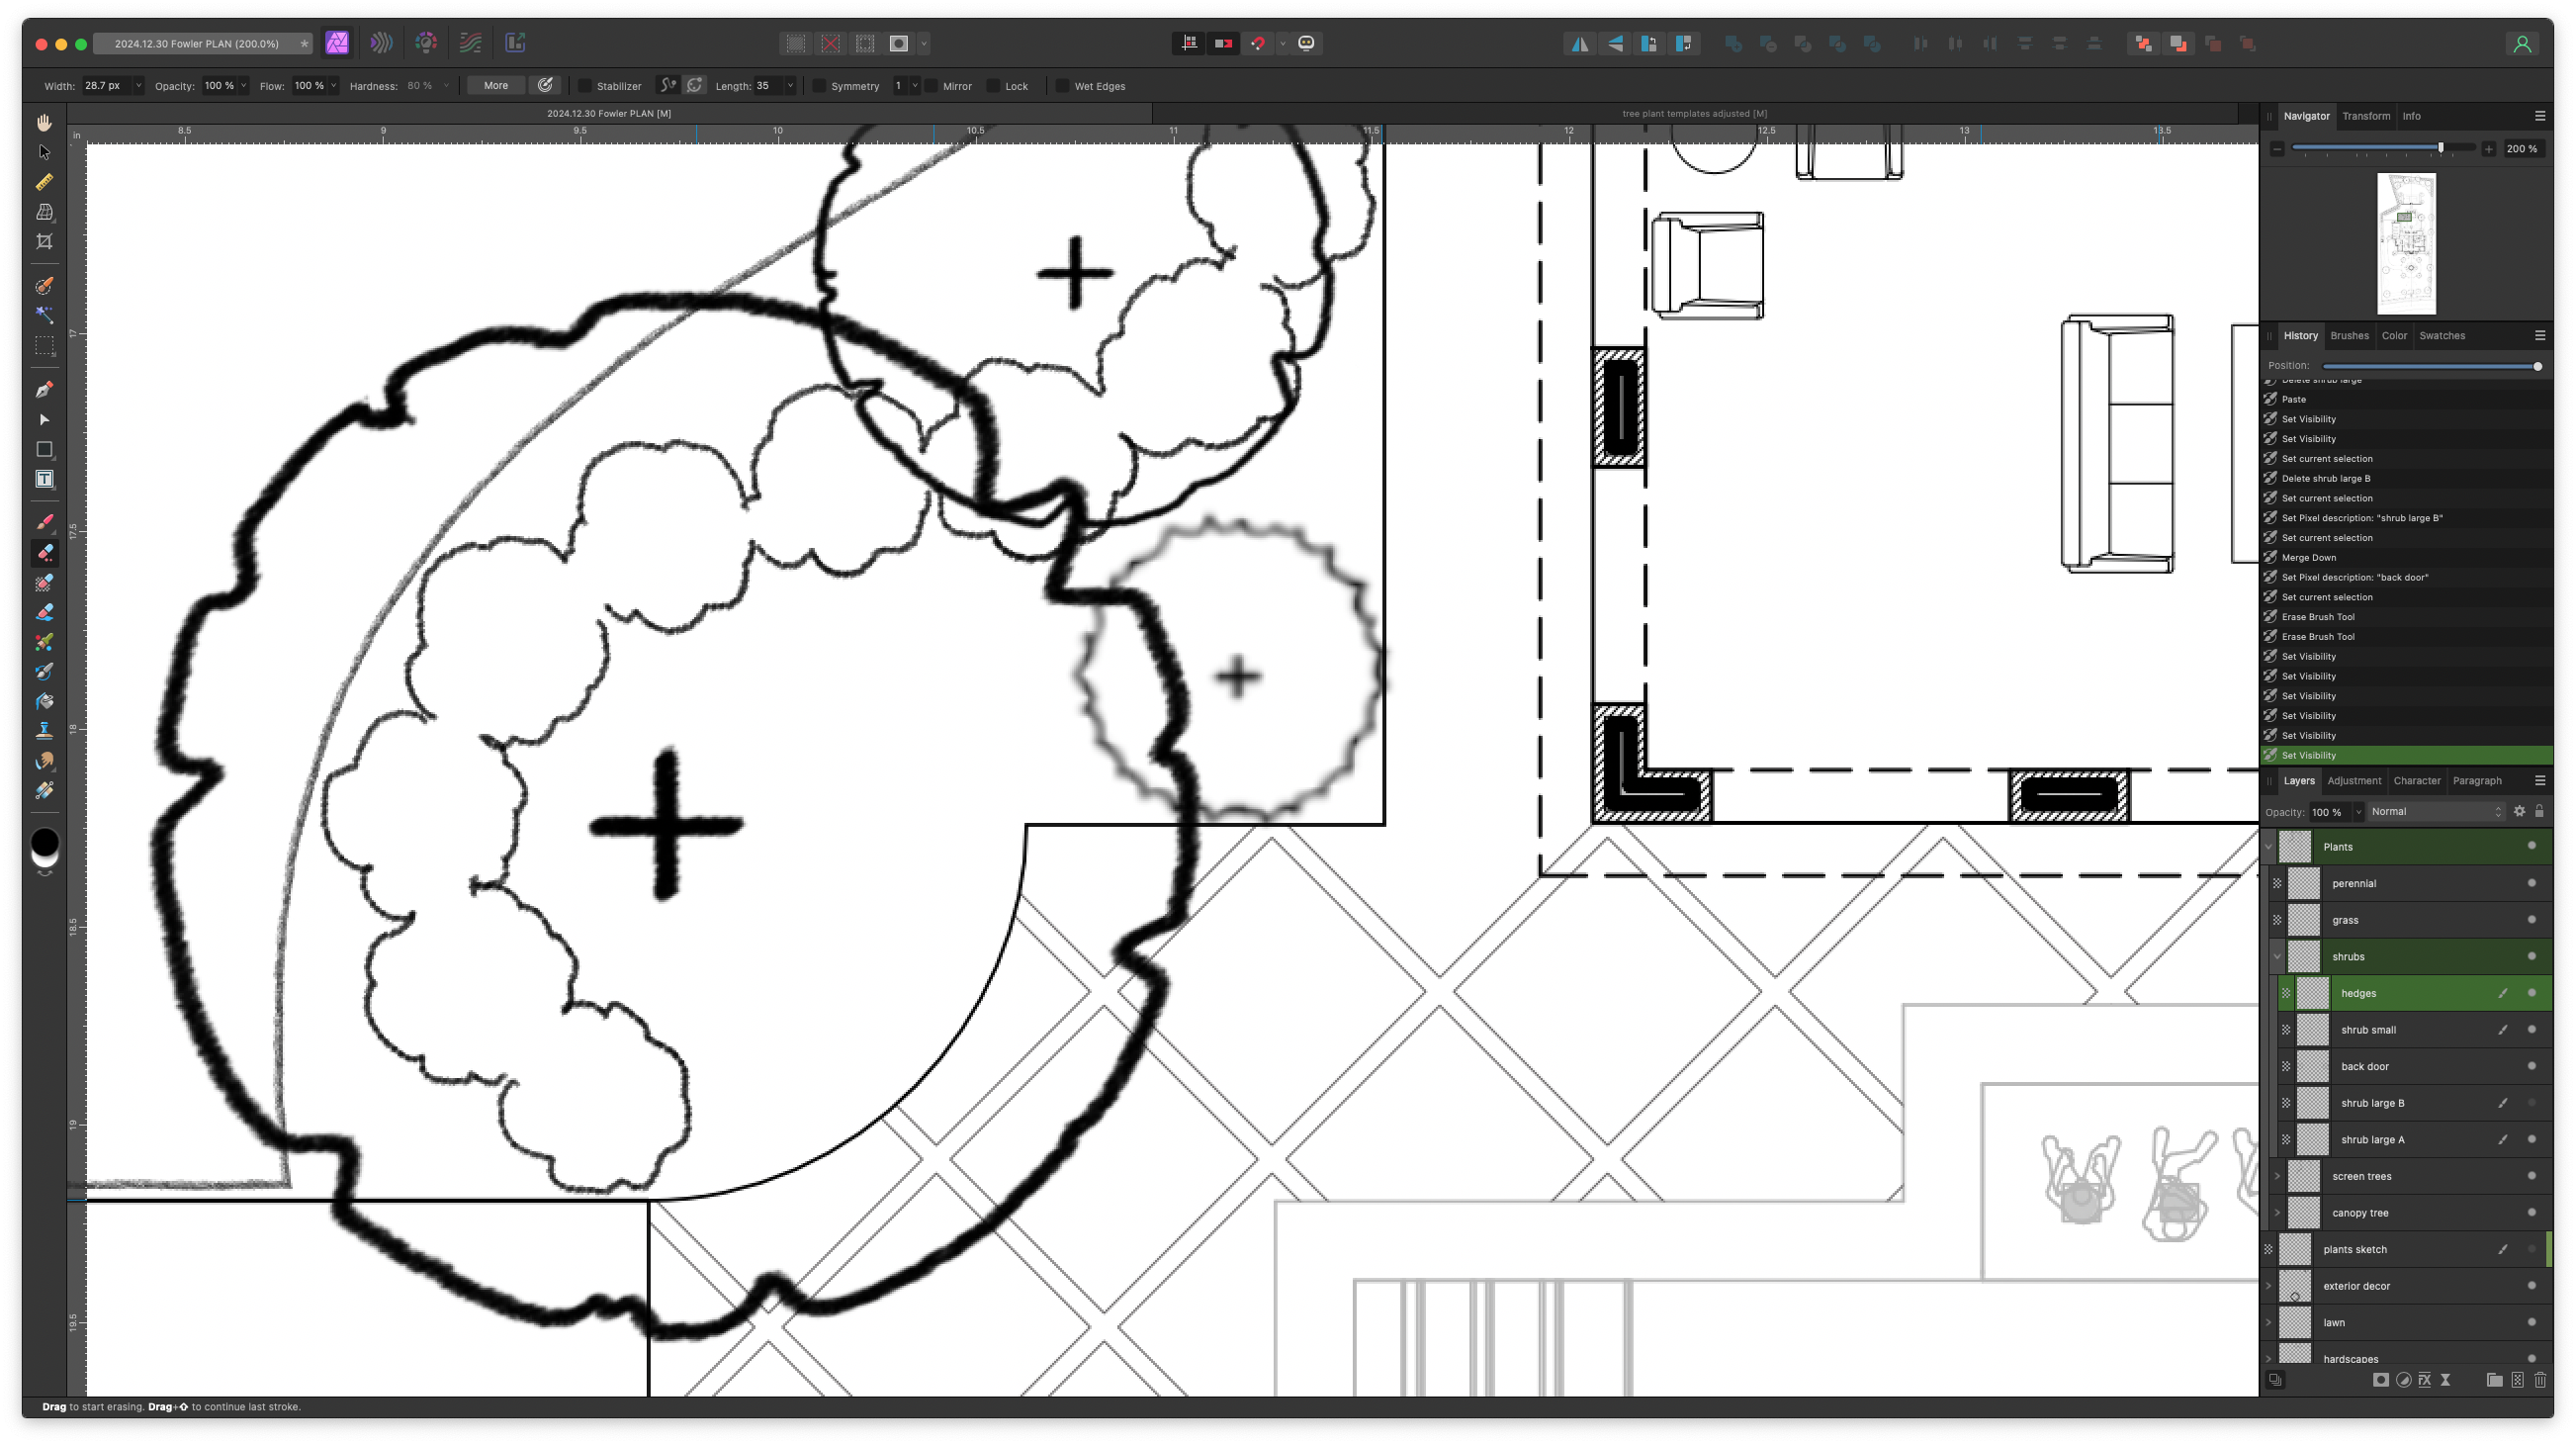Click the History Position slider
Screen dimensions: 2576x1444
[2430, 366]
